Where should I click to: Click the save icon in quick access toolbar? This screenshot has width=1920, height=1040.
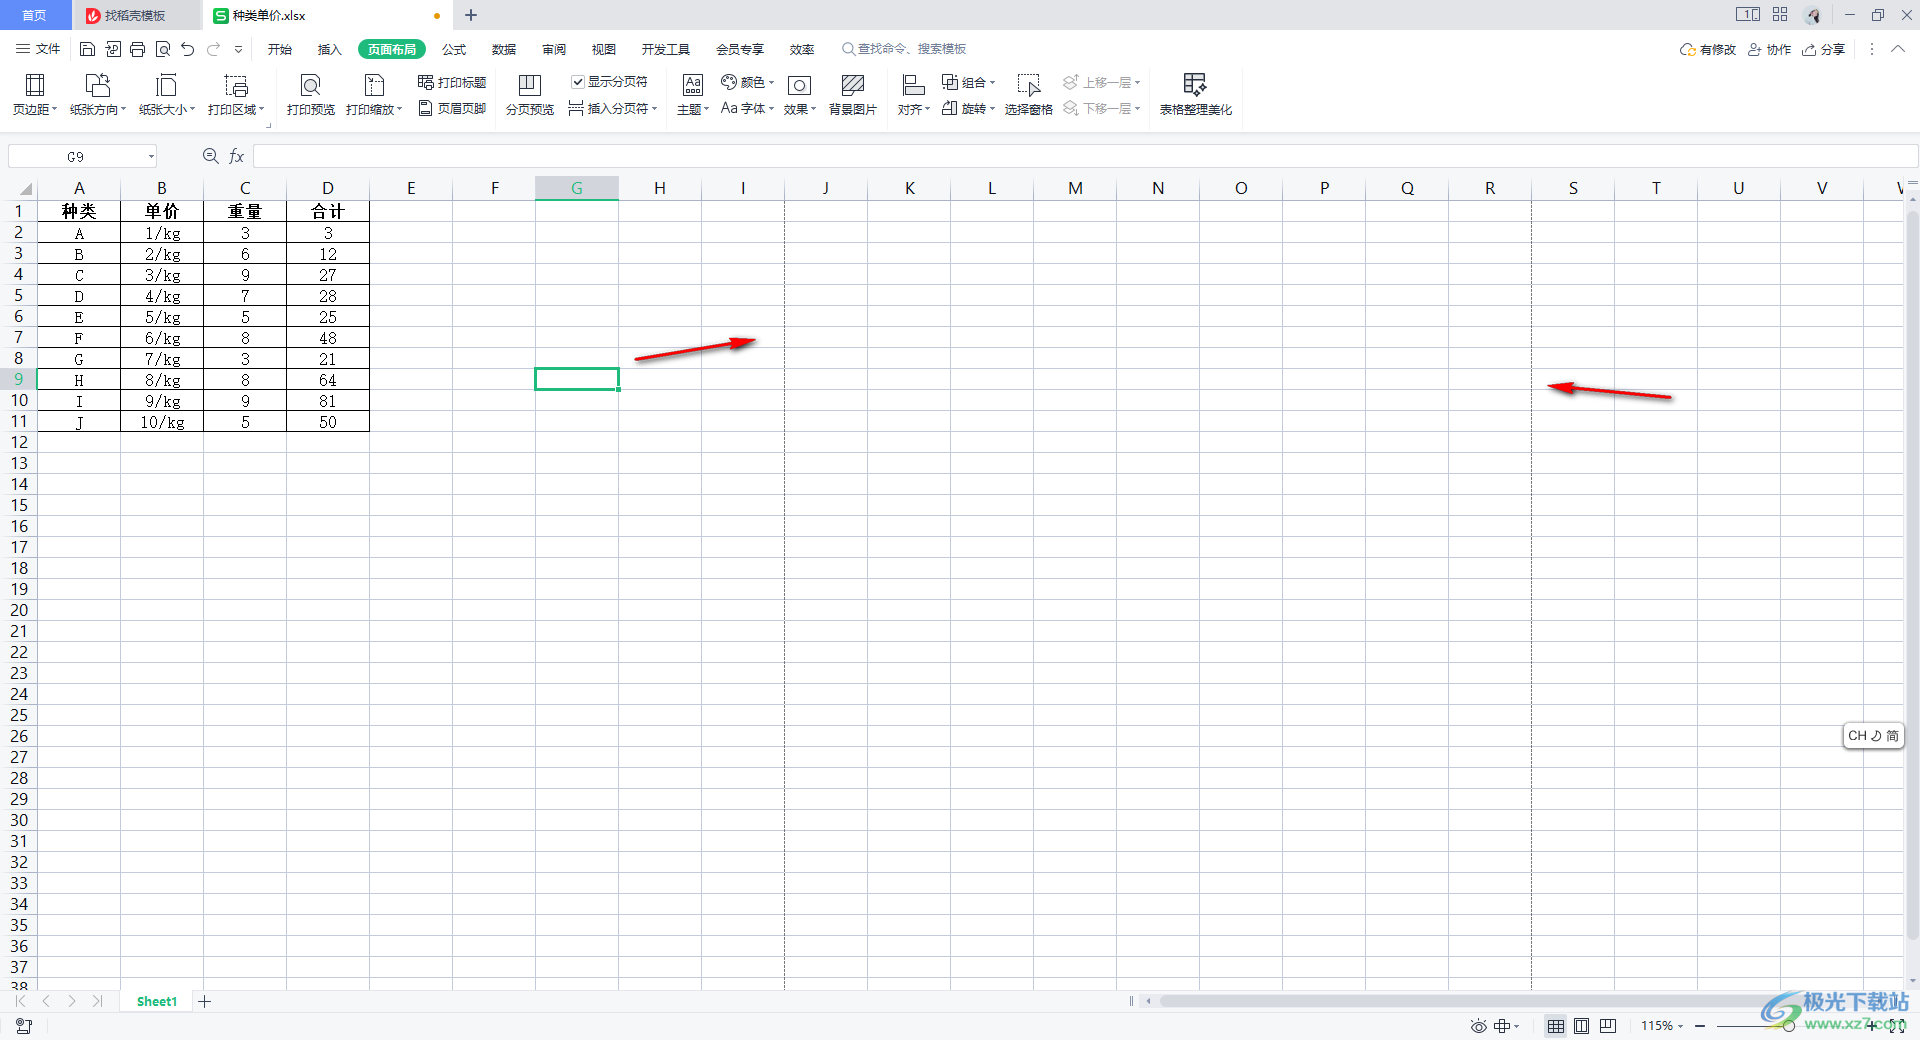click(87, 49)
